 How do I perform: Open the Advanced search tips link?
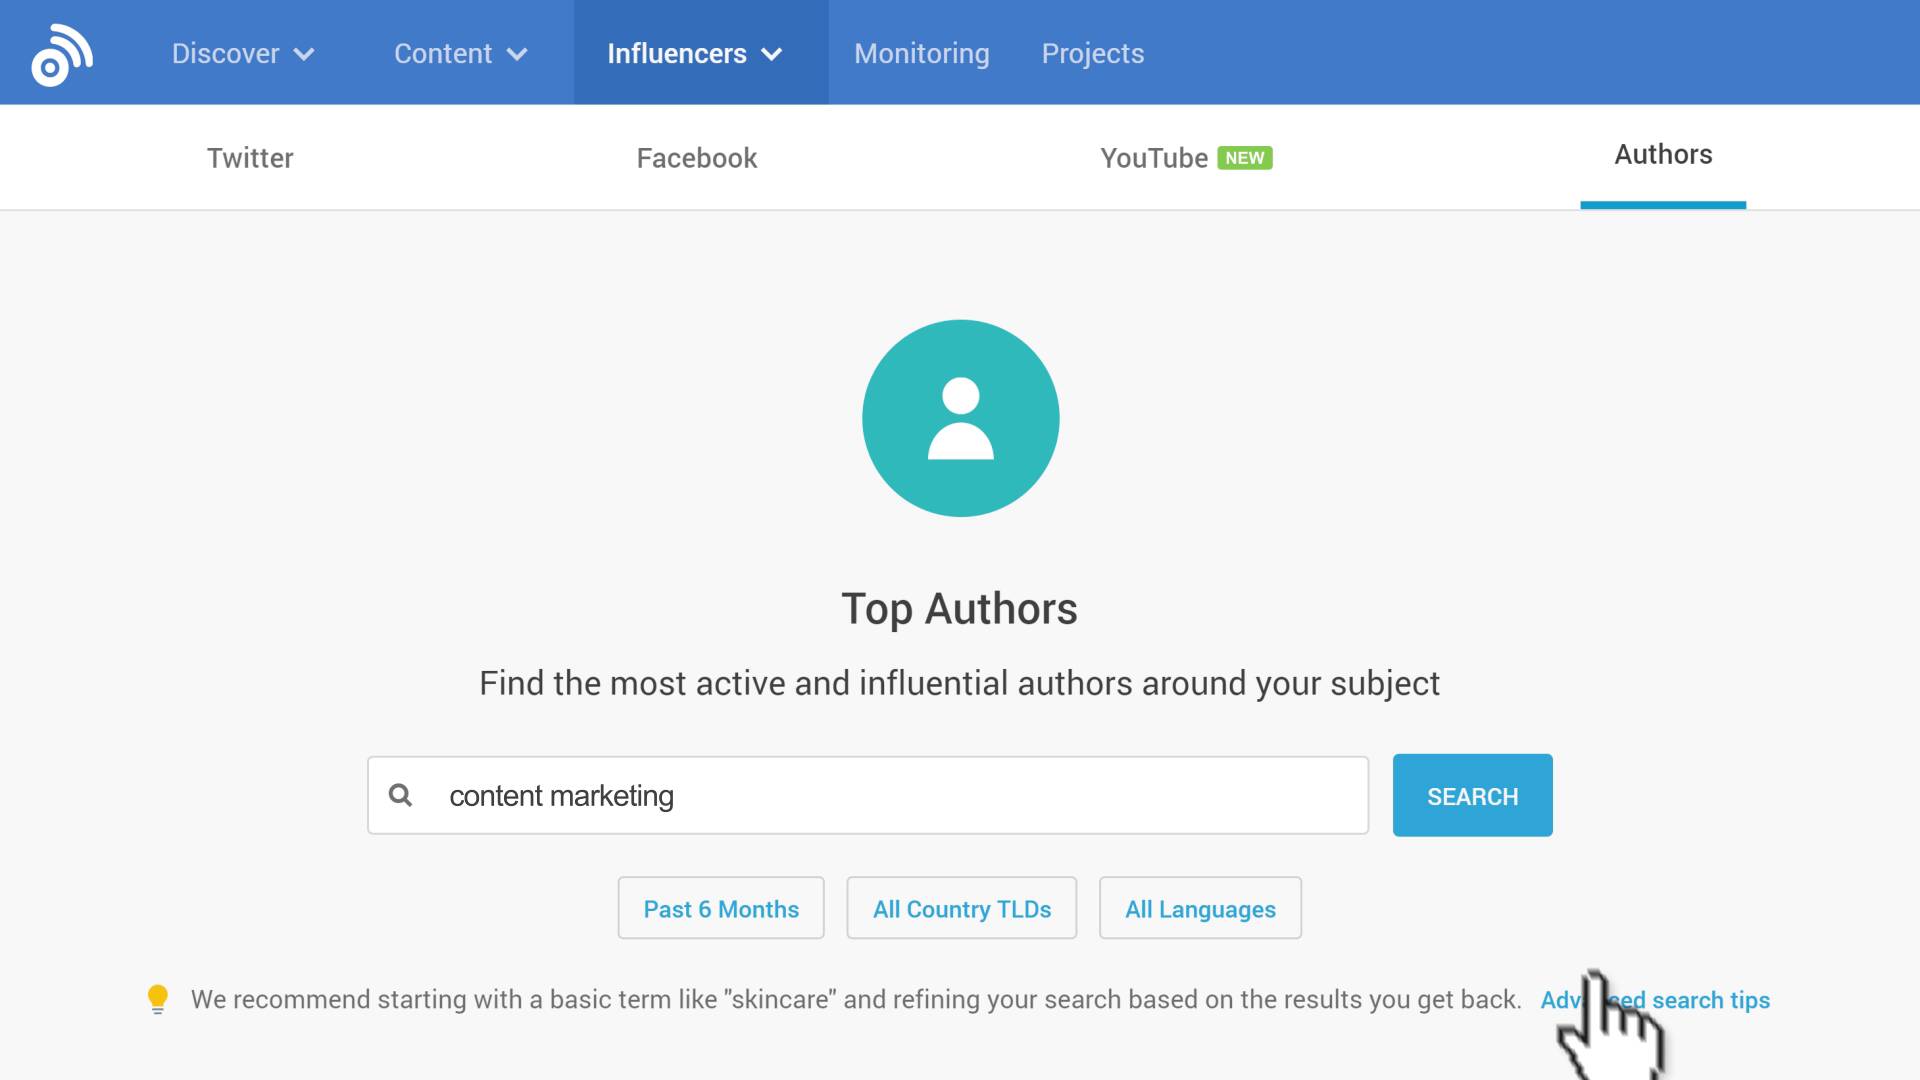1655,1000
